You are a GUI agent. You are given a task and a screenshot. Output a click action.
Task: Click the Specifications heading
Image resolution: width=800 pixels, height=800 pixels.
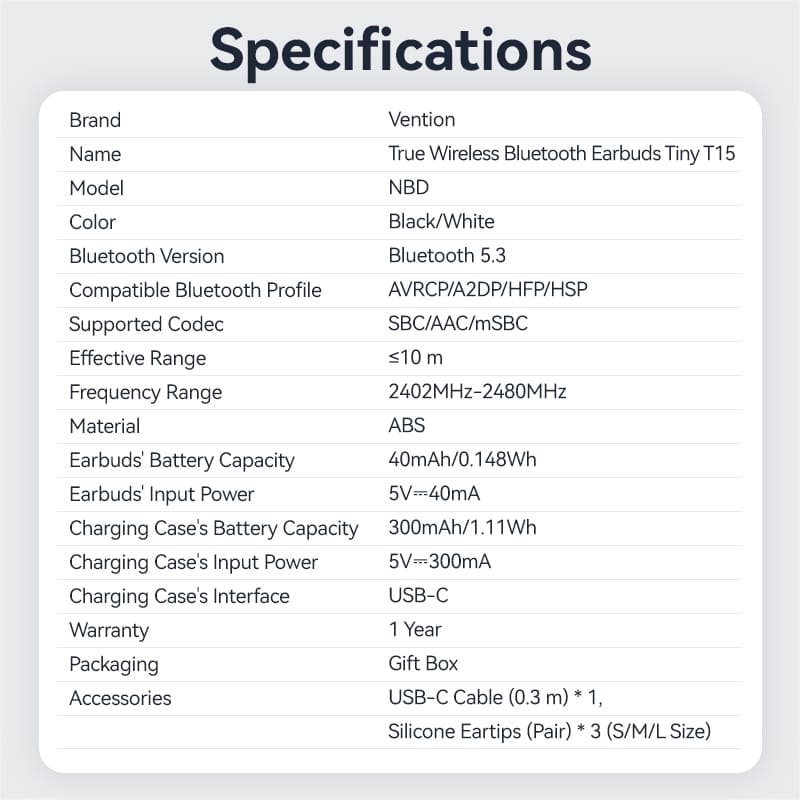point(400,47)
